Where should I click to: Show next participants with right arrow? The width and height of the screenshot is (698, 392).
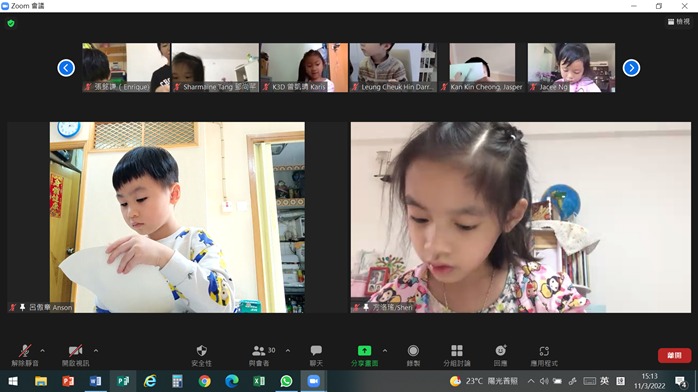631,68
